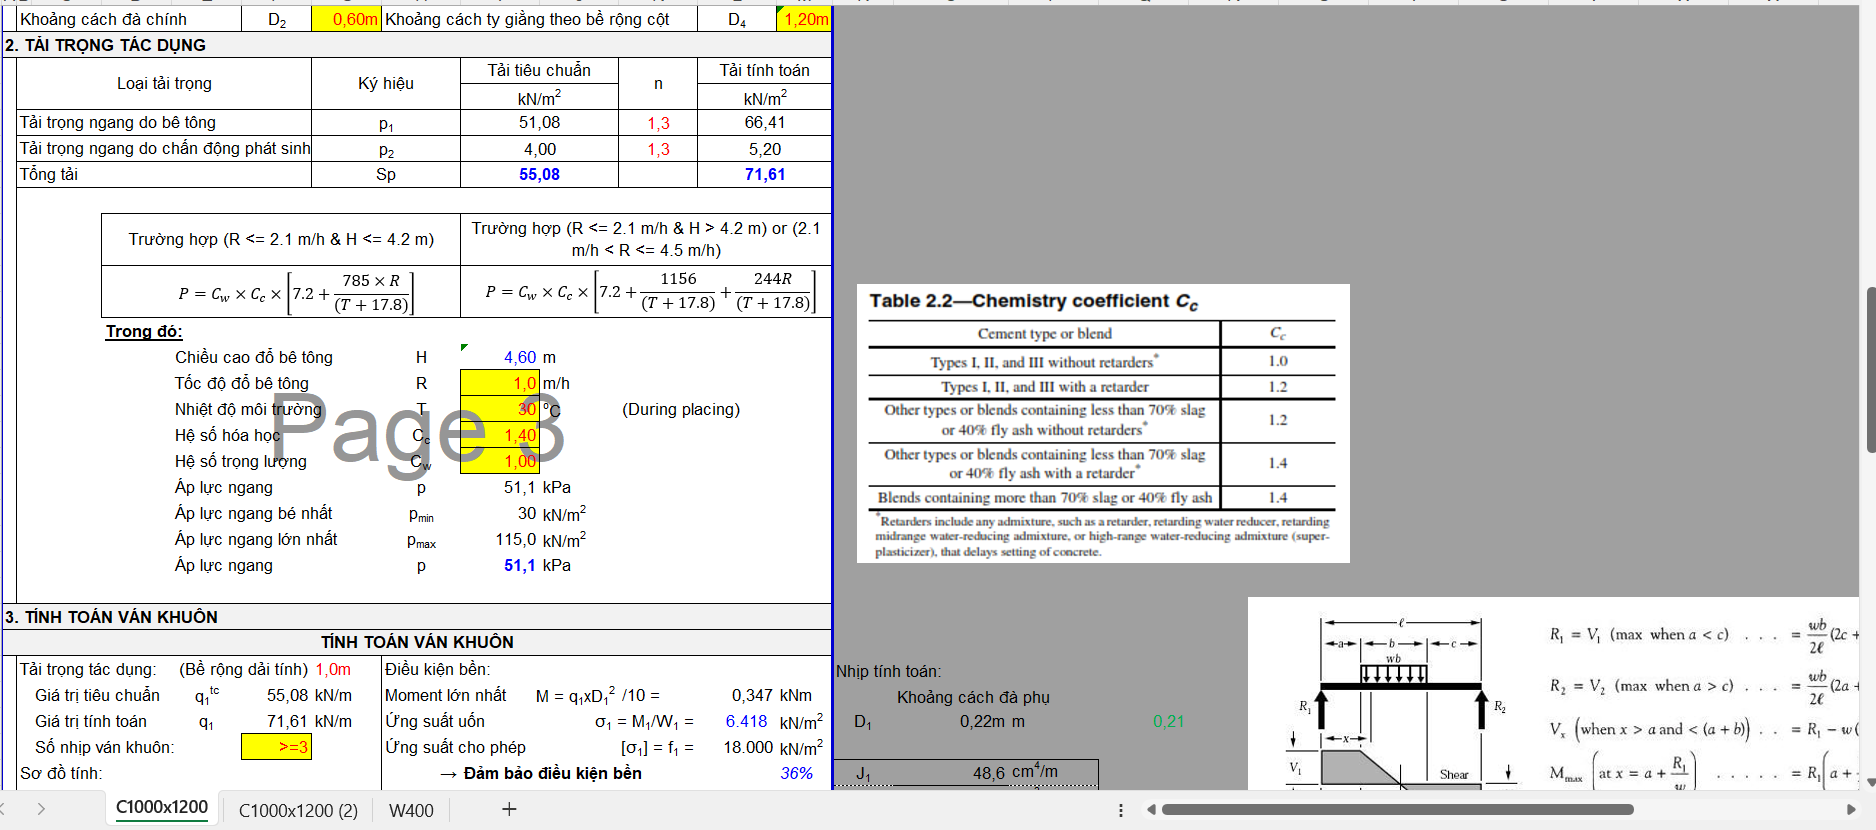The width and height of the screenshot is (1876, 830).
Task: Click the horizontal scrollbar right arrow
Action: [1850, 810]
